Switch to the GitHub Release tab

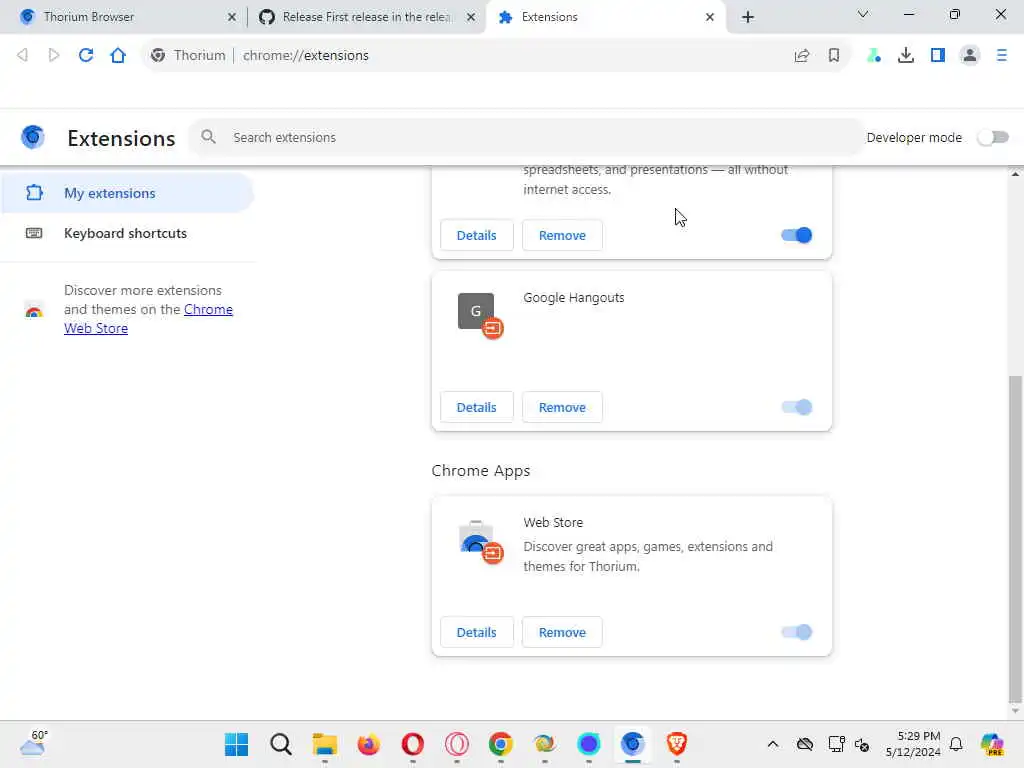(x=366, y=17)
